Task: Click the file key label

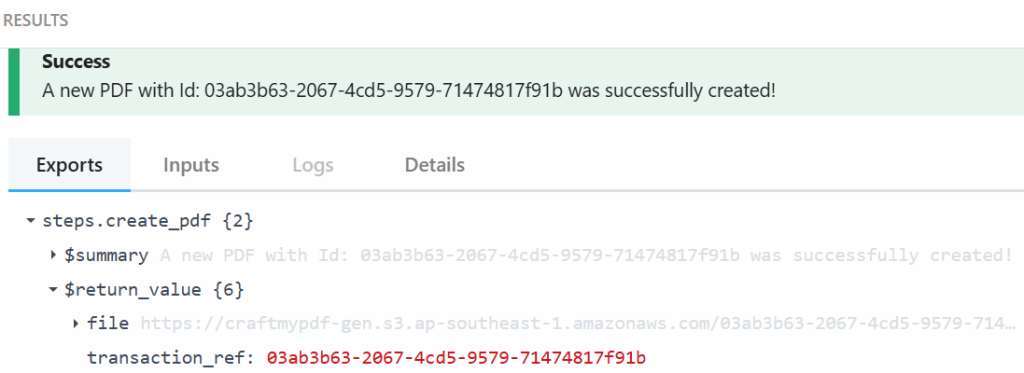Action: tap(108, 323)
